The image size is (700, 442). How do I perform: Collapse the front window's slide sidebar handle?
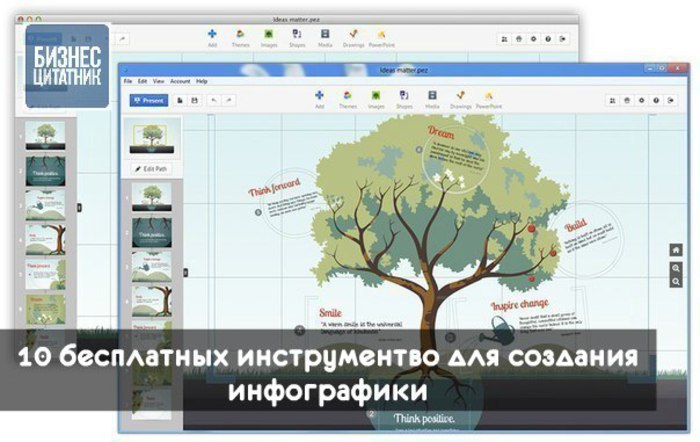(185, 272)
